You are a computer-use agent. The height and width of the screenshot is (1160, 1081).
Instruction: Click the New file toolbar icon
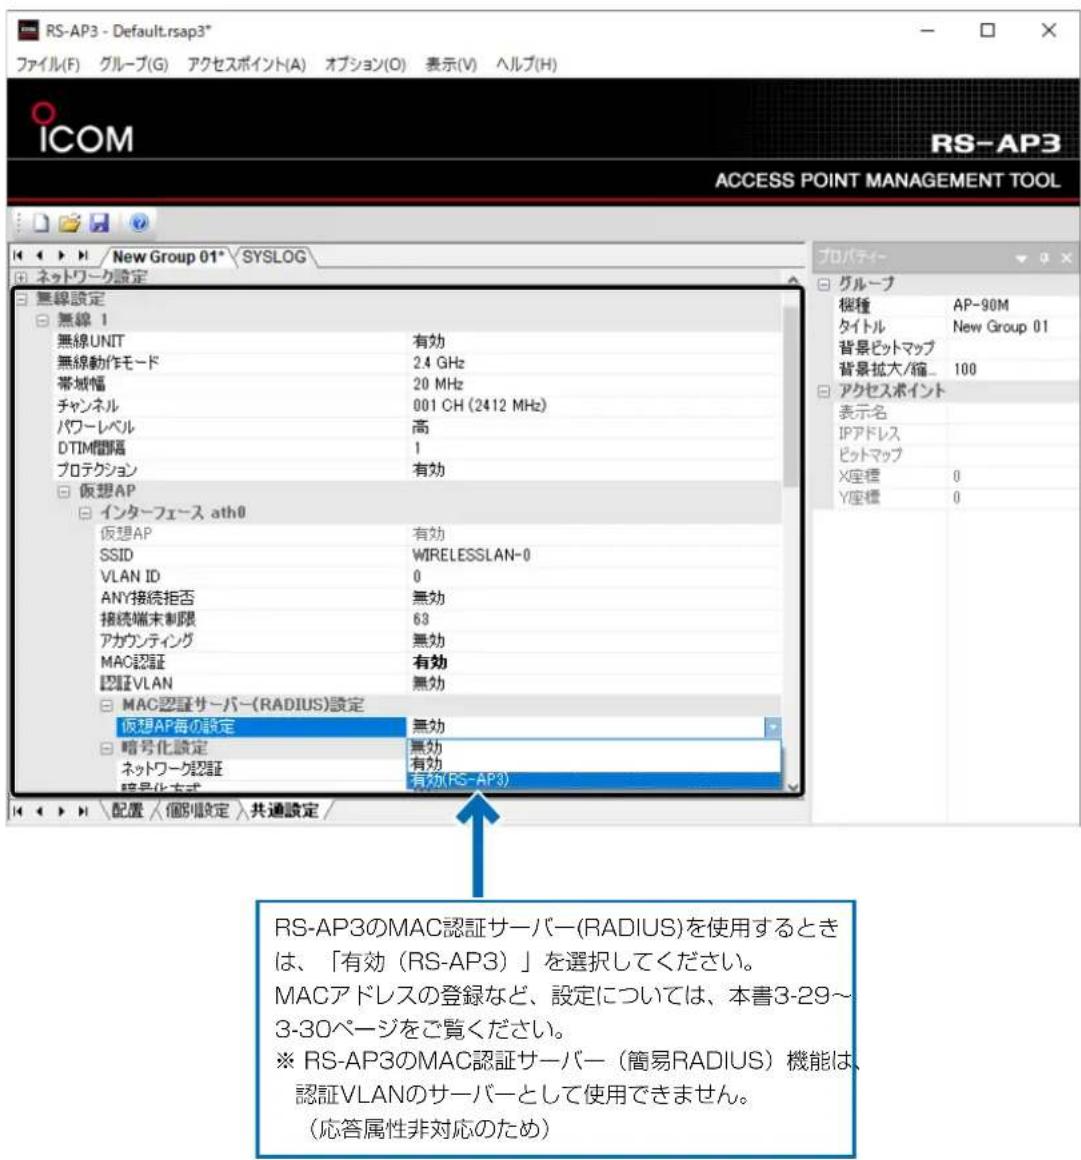(41, 223)
